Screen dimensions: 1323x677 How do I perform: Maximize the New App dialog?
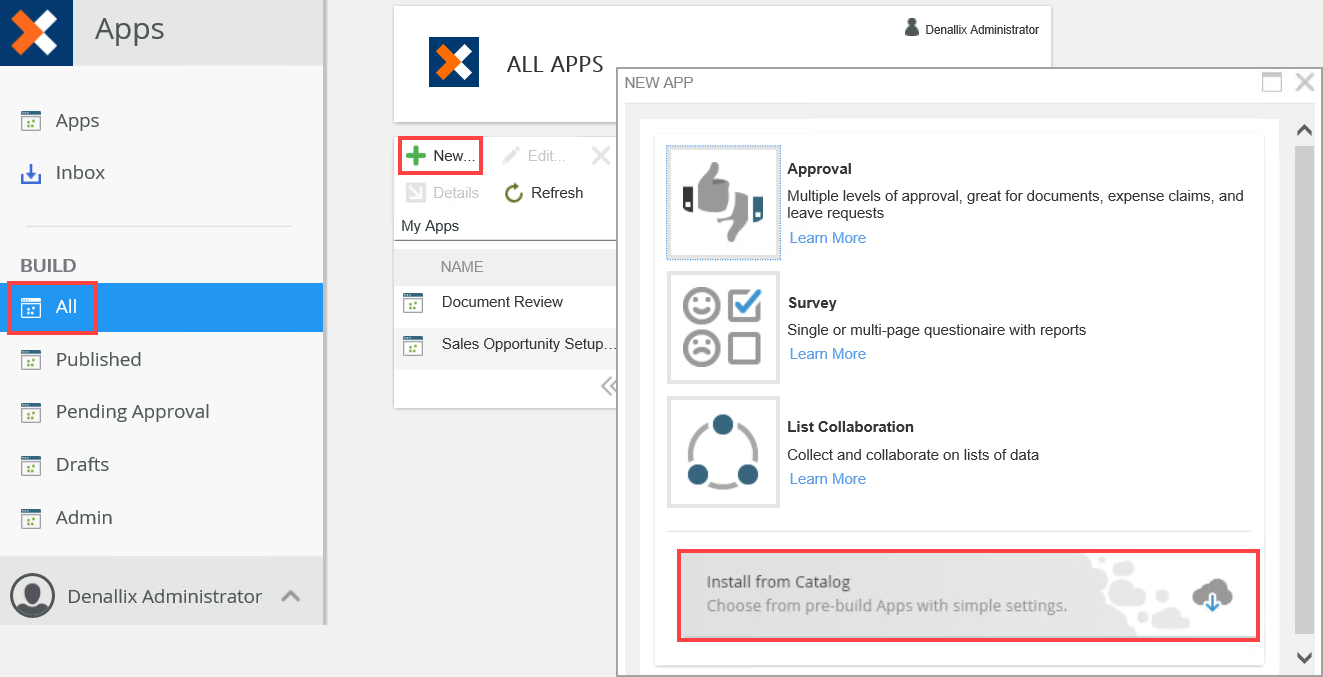coord(1271,83)
